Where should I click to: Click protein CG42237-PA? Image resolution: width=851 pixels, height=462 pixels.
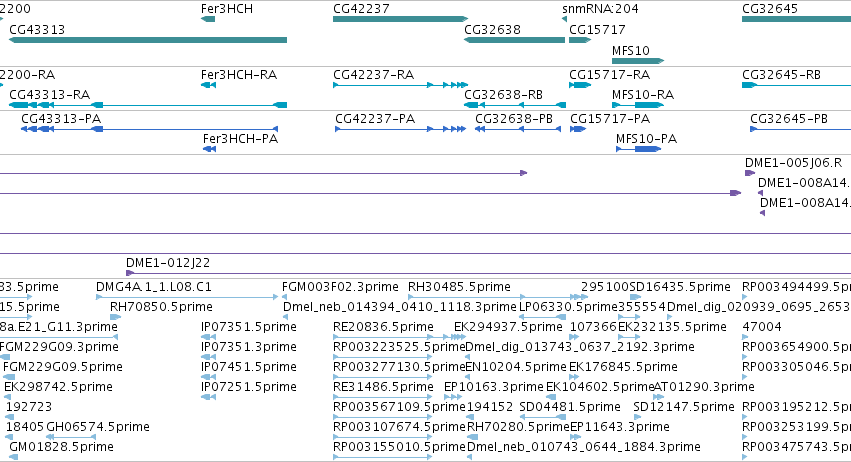tap(401, 129)
